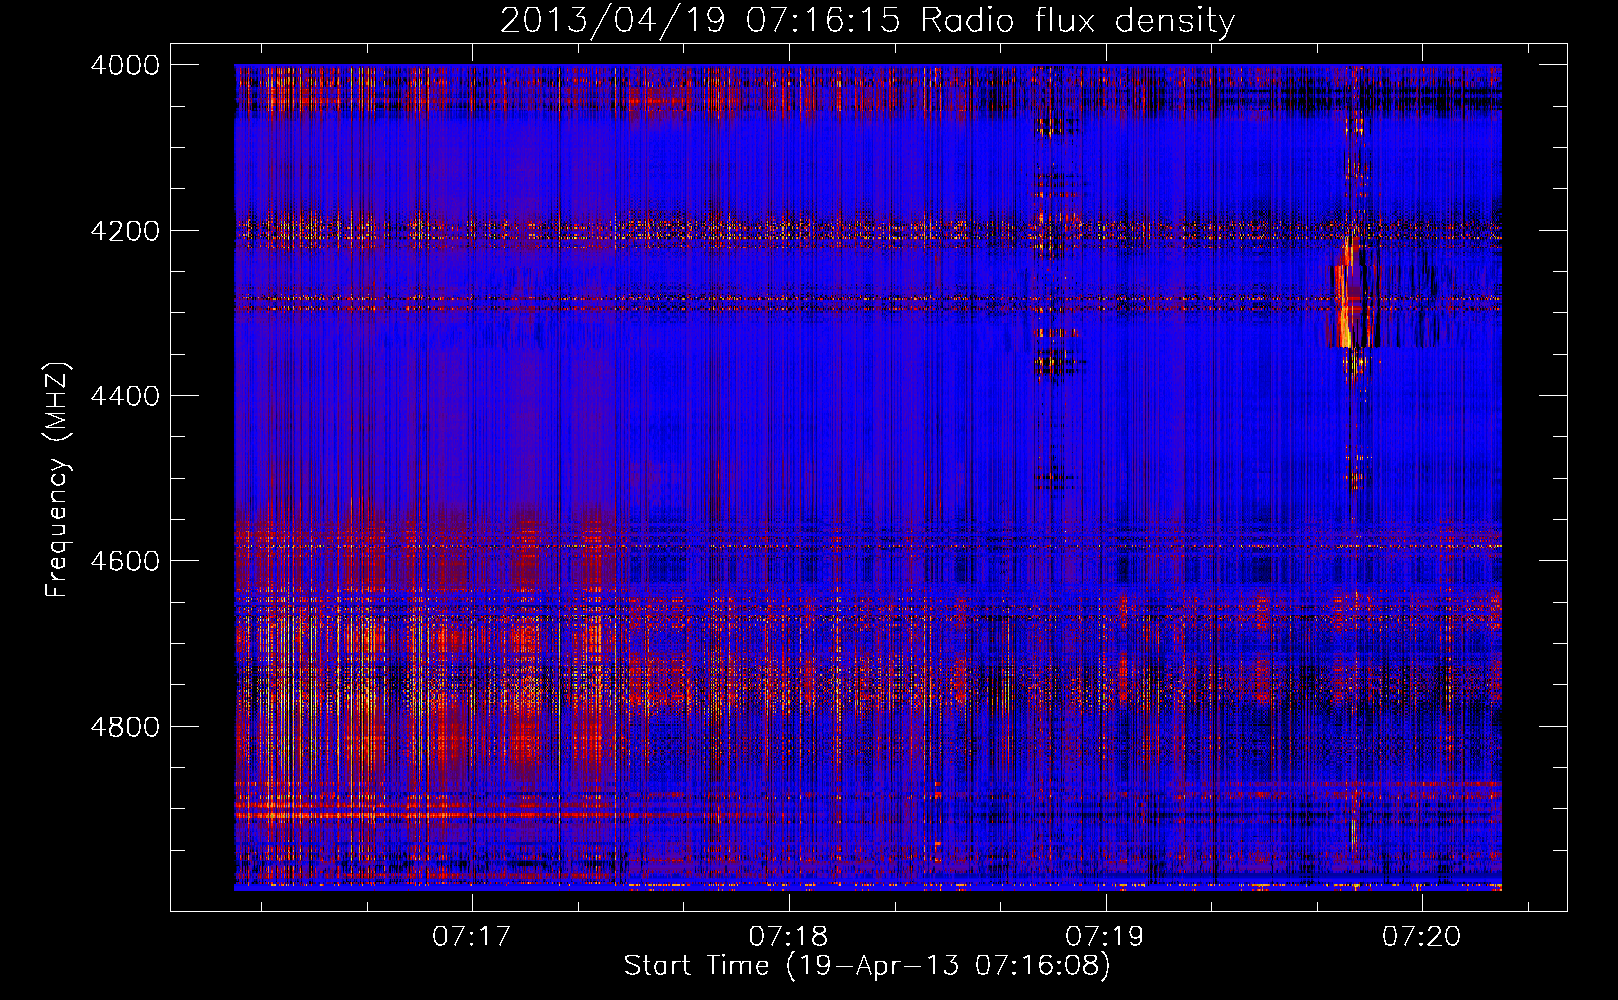Click the 07:18 time tick label
This screenshot has width=1618, height=1000.
tap(789, 936)
